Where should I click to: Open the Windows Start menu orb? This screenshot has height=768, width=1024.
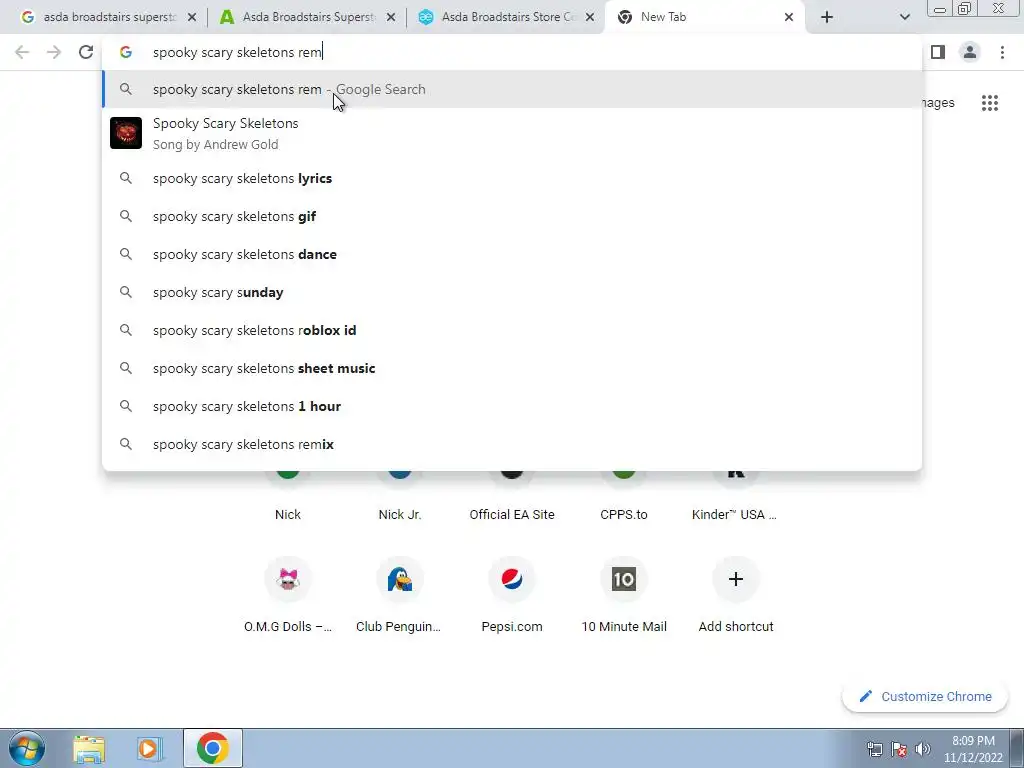pos(27,748)
